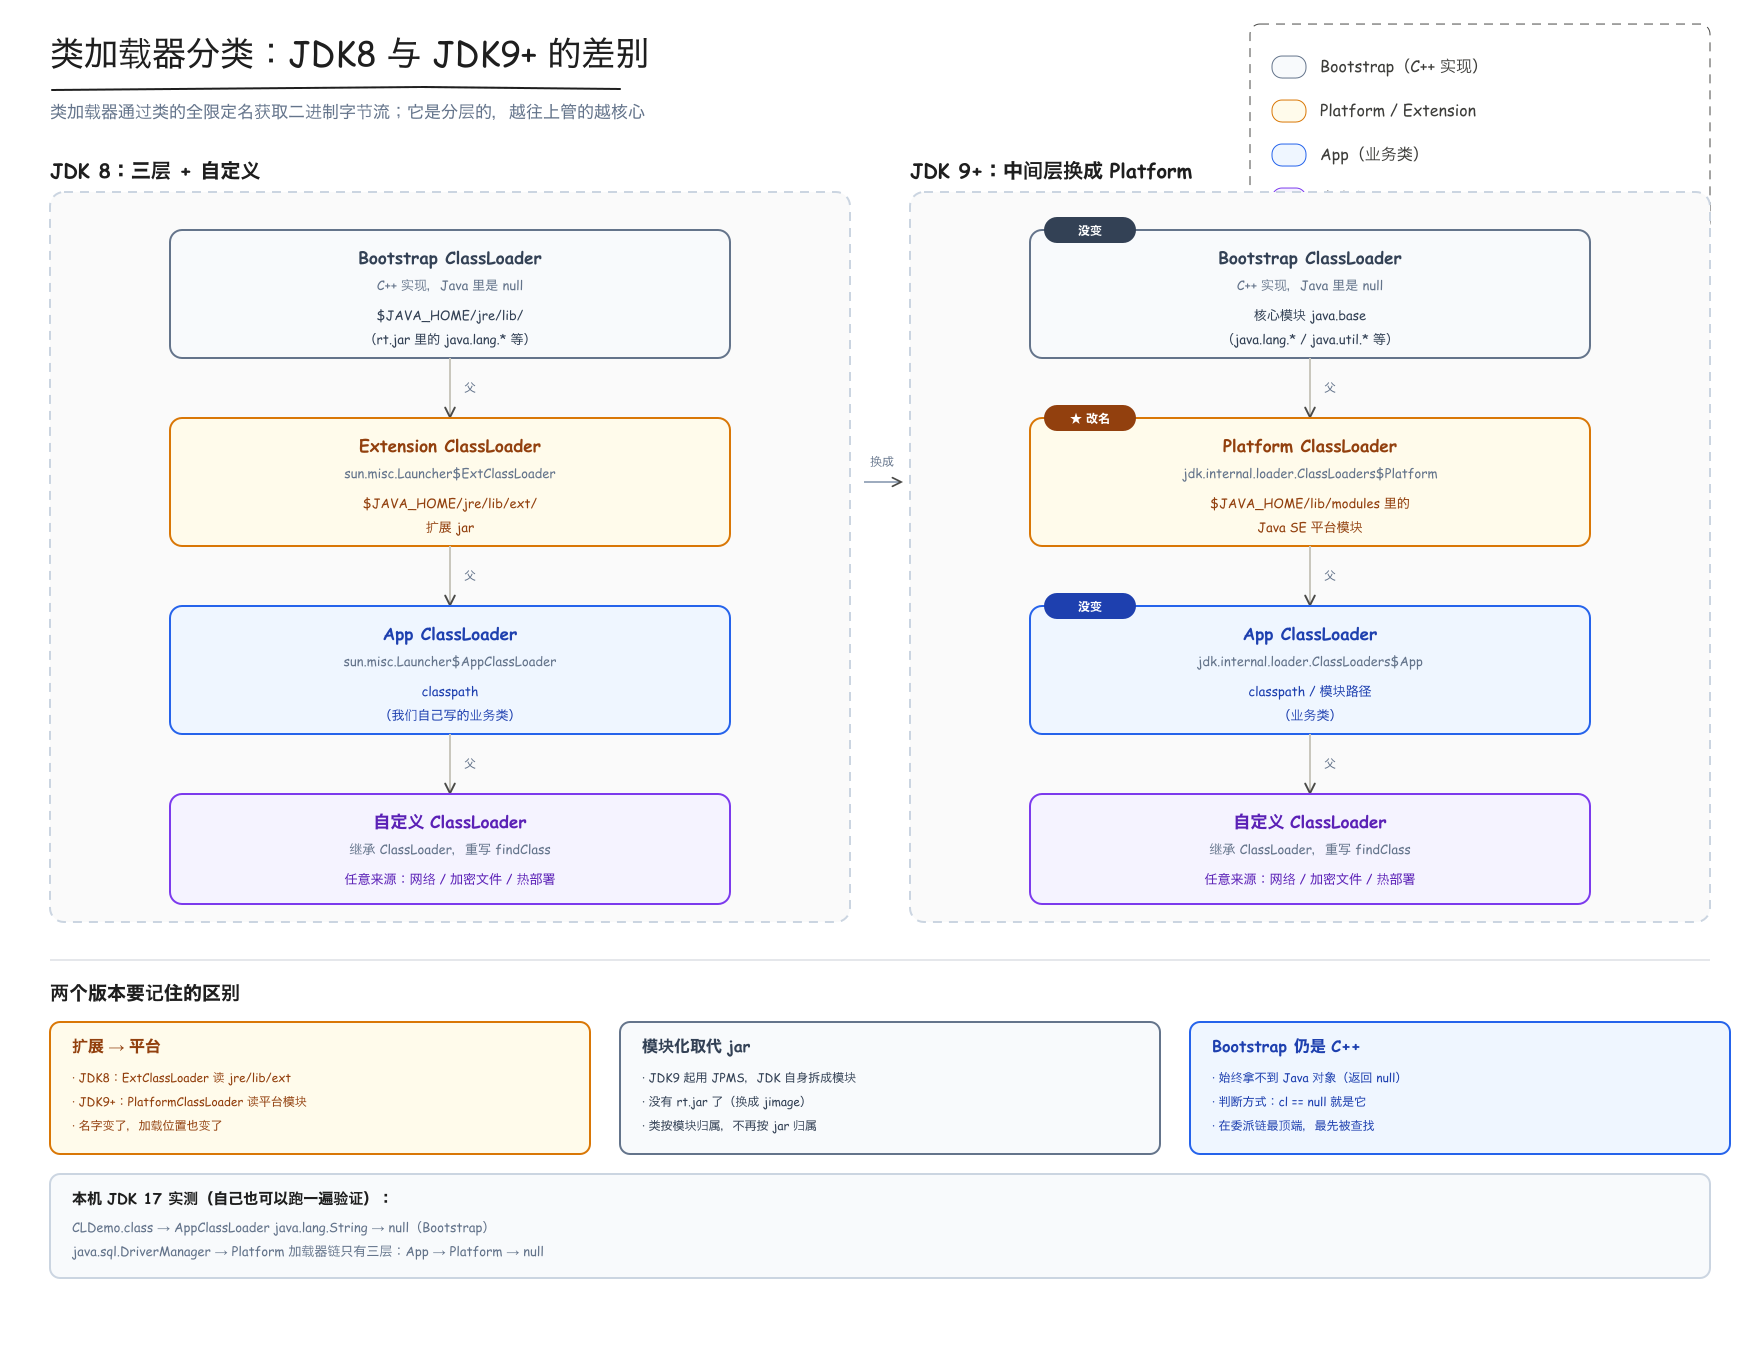Click the brown '★ 改名' badge
Viewport: 1760px width, 1358px height.
(x=1090, y=418)
